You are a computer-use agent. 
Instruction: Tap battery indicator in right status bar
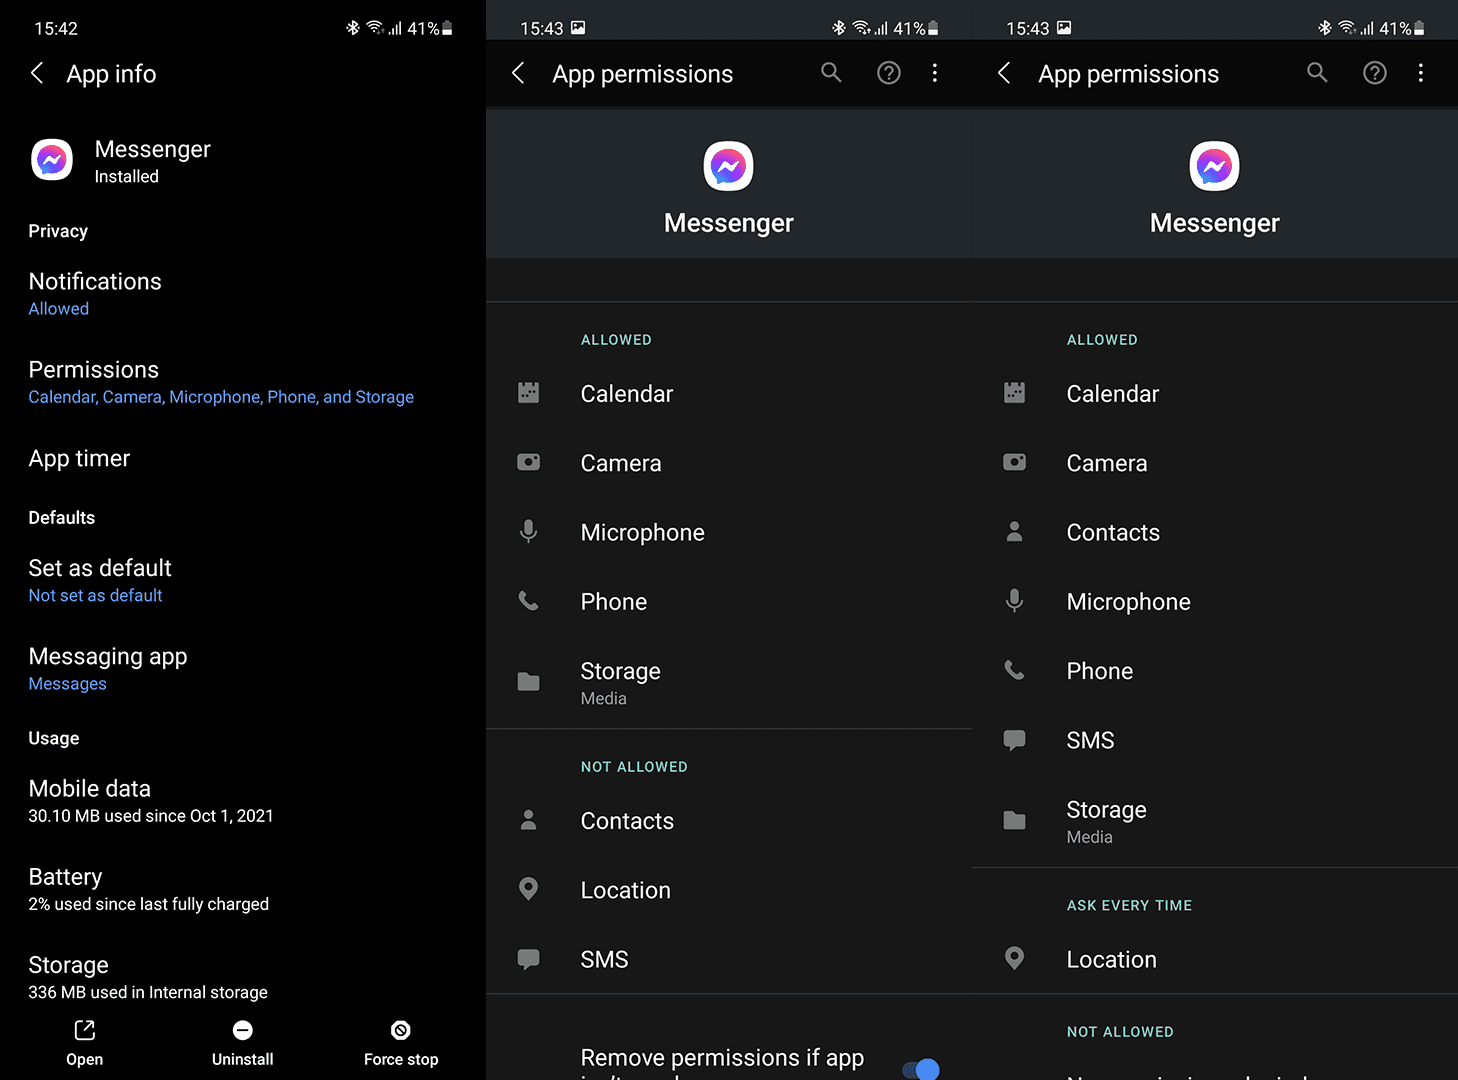click(x=1419, y=28)
